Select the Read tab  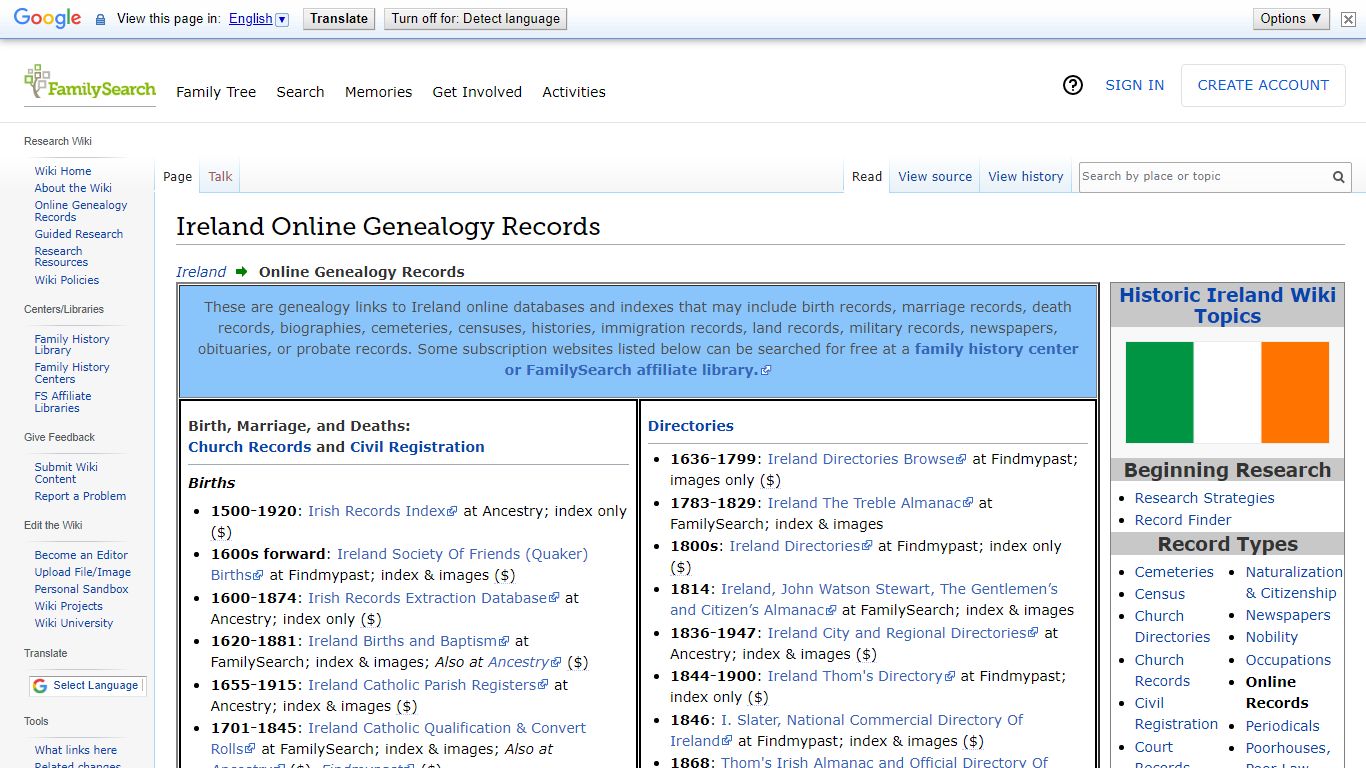point(867,177)
